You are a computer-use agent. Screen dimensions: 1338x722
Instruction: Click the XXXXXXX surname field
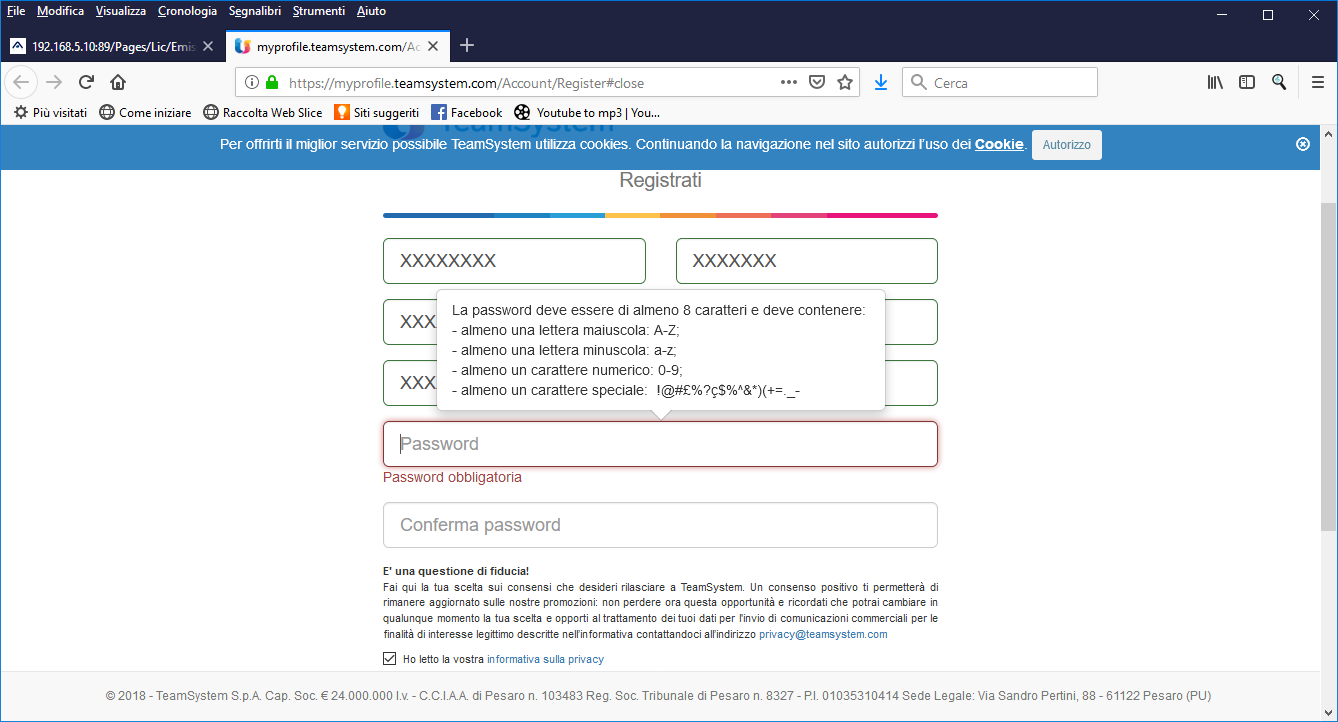click(x=807, y=261)
